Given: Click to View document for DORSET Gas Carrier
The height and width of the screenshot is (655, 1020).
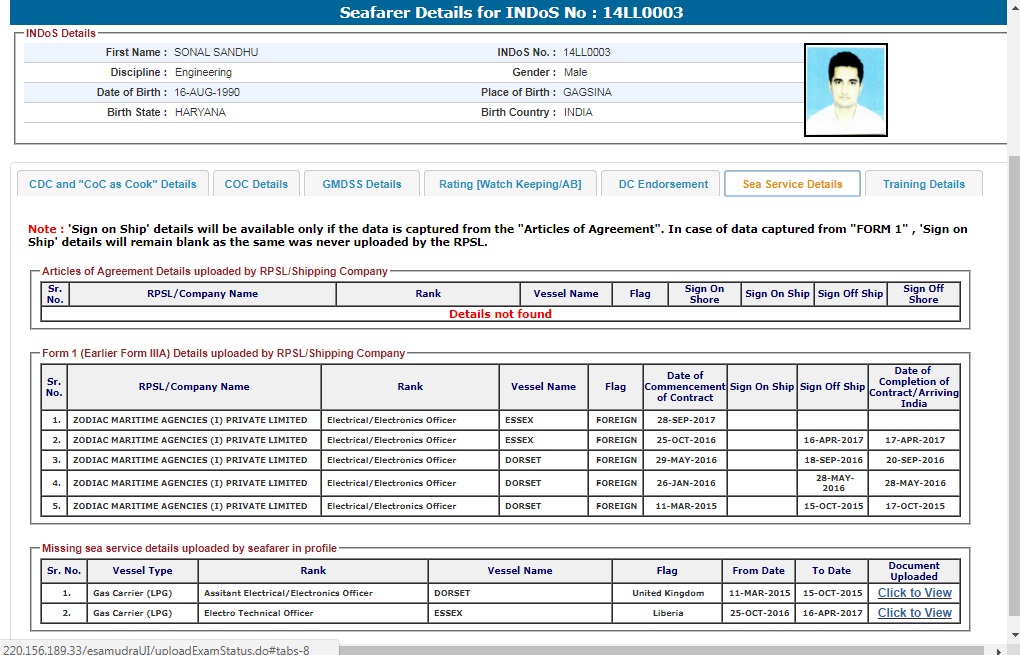Looking at the screenshot, I should coord(914,593).
